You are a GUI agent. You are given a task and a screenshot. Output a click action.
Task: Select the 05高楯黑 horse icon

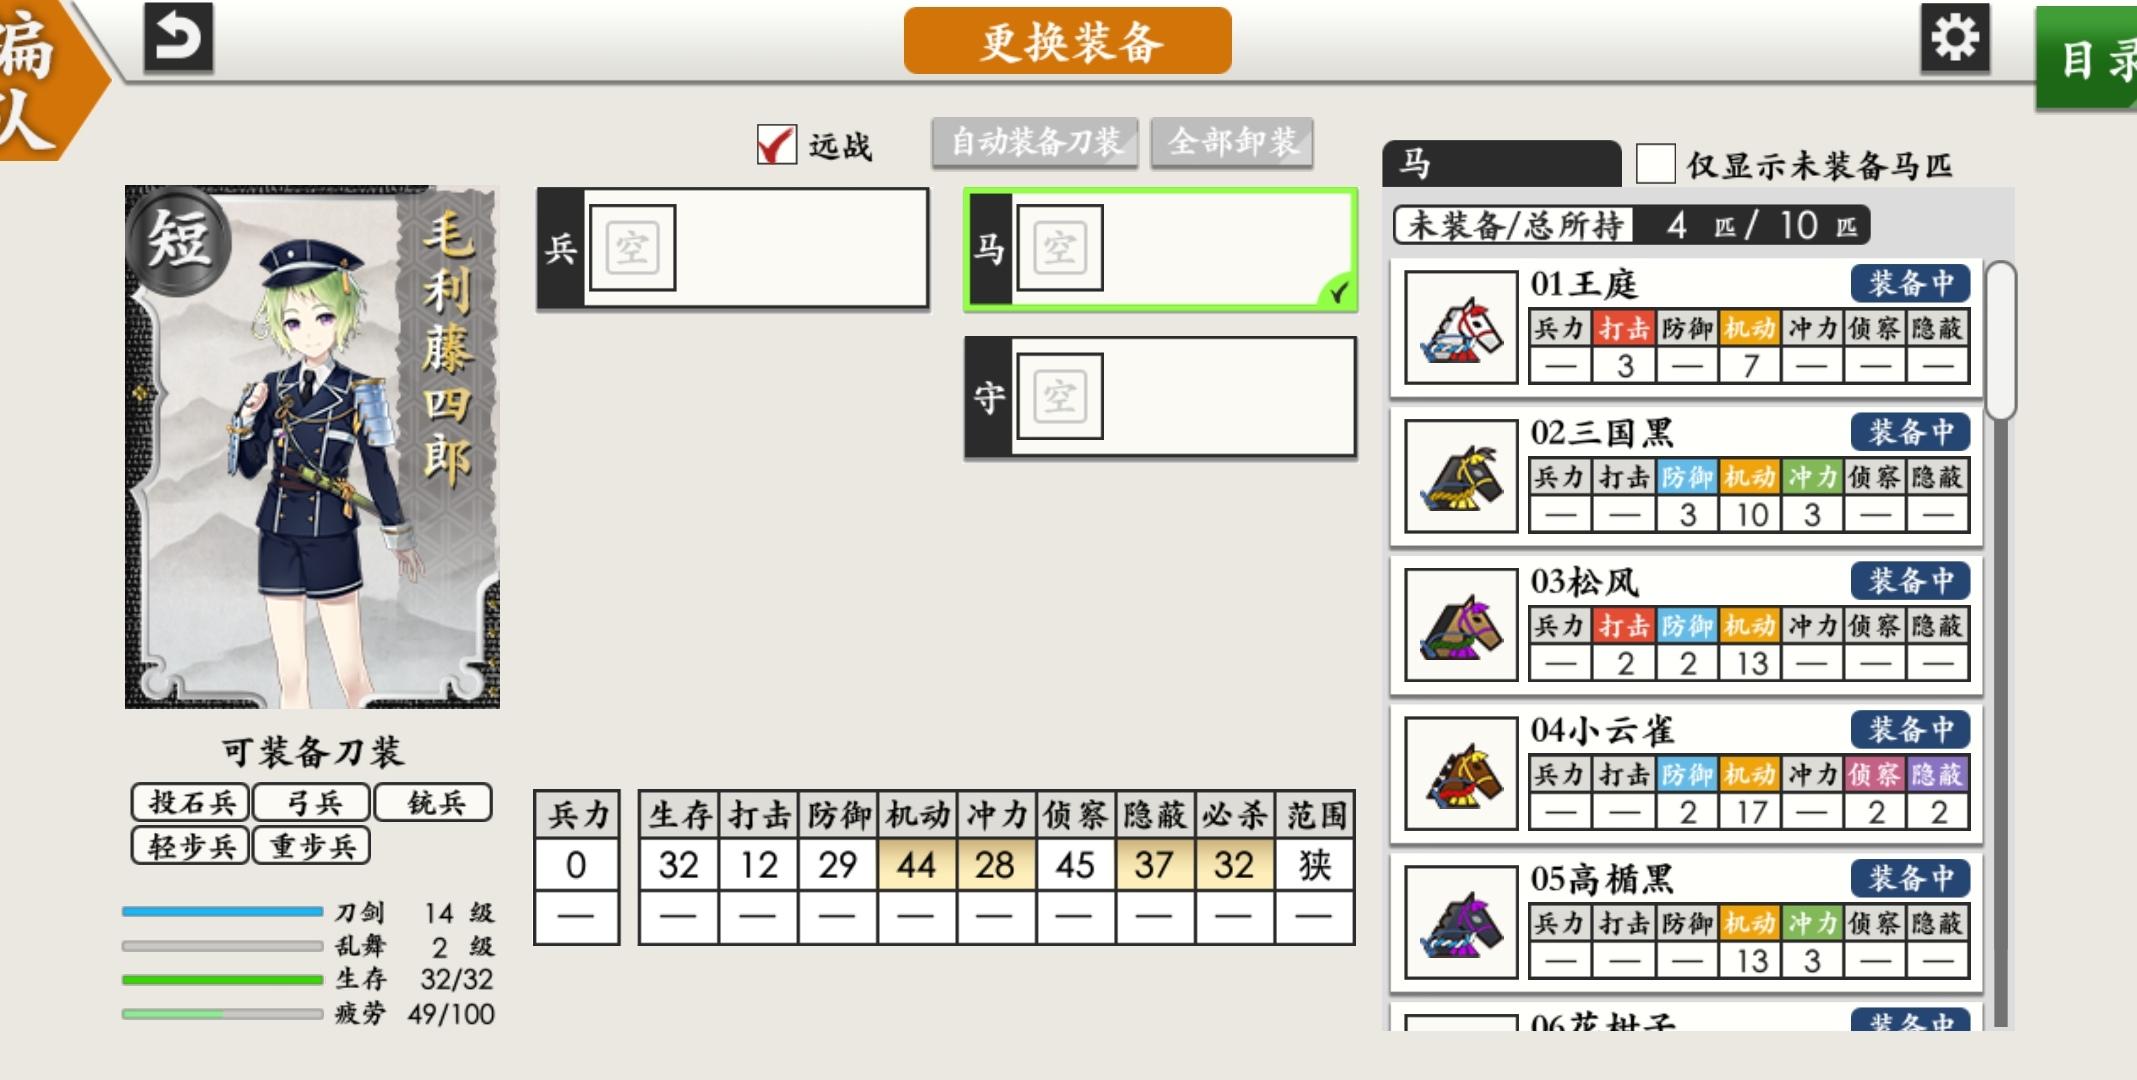1460,922
